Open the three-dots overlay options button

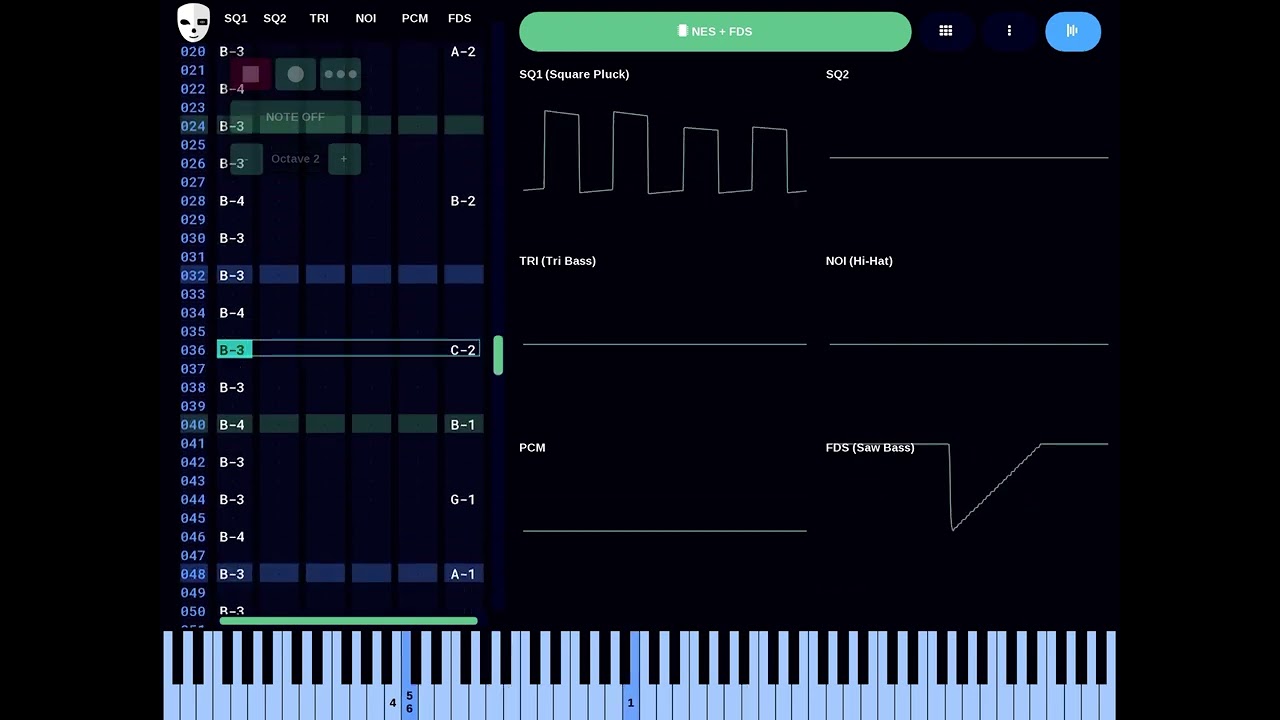point(341,74)
